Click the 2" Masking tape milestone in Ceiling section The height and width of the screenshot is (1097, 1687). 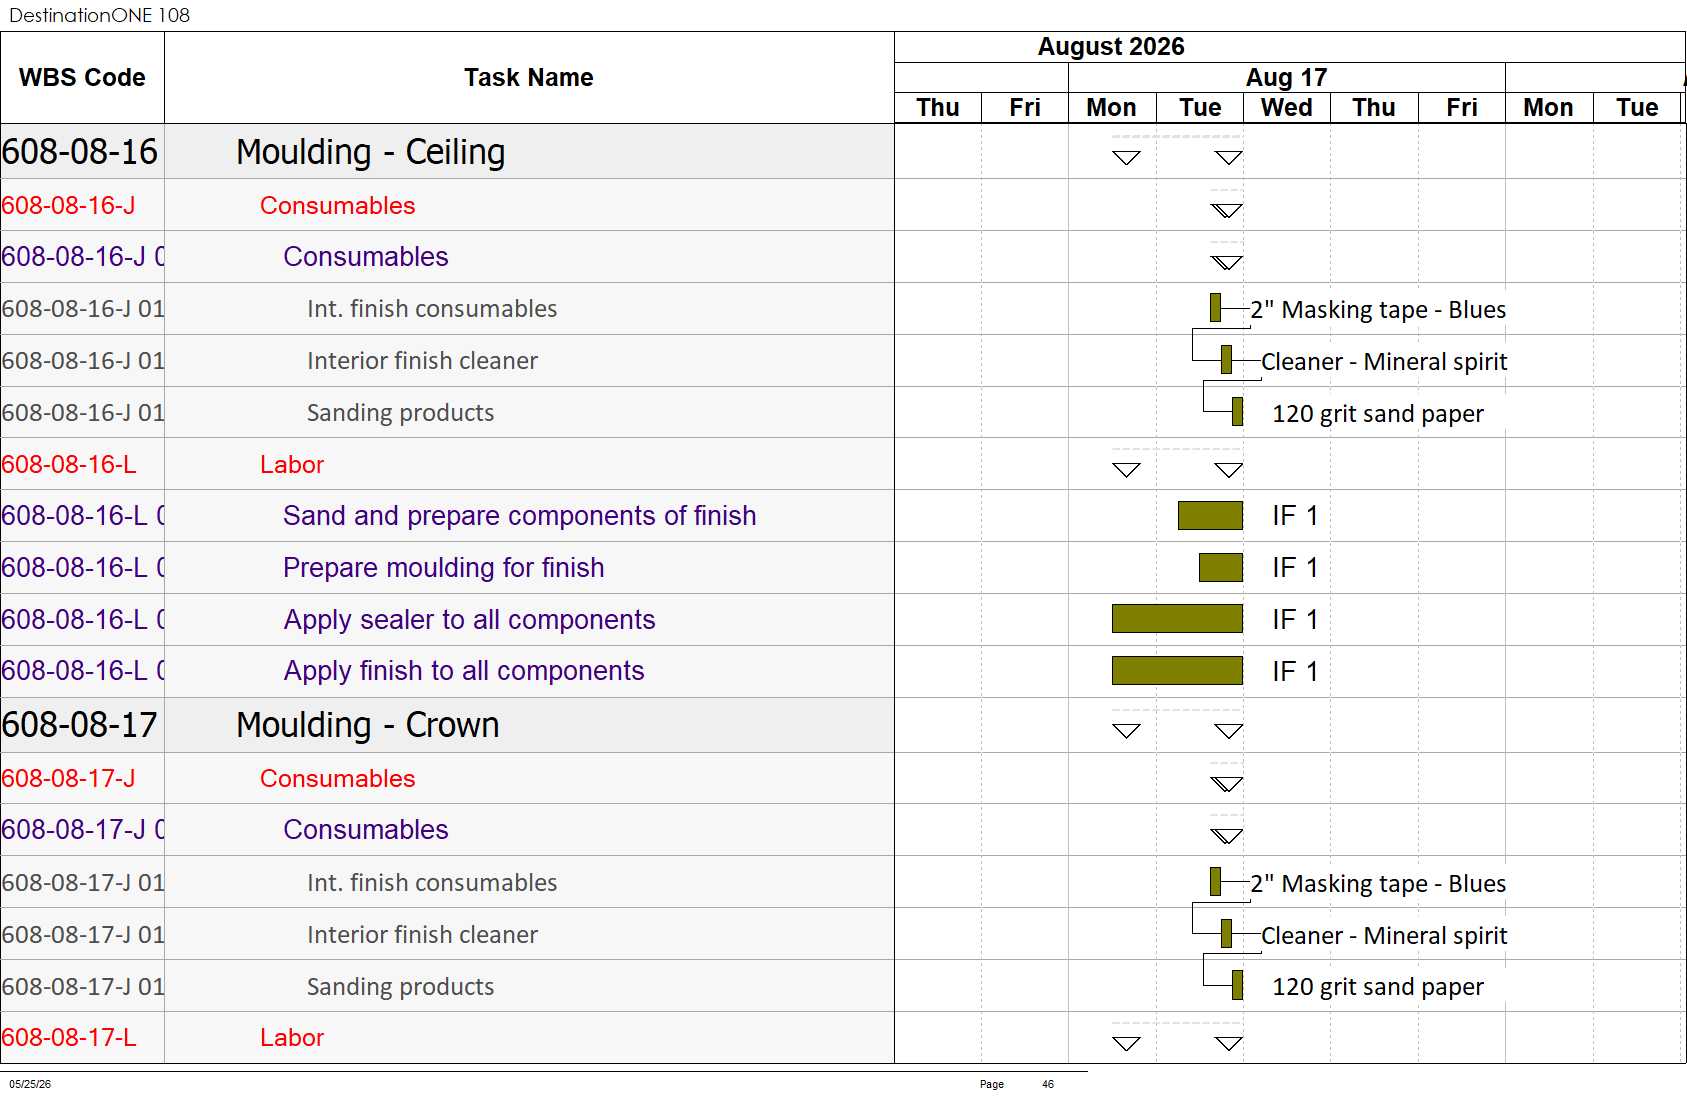click(1215, 308)
